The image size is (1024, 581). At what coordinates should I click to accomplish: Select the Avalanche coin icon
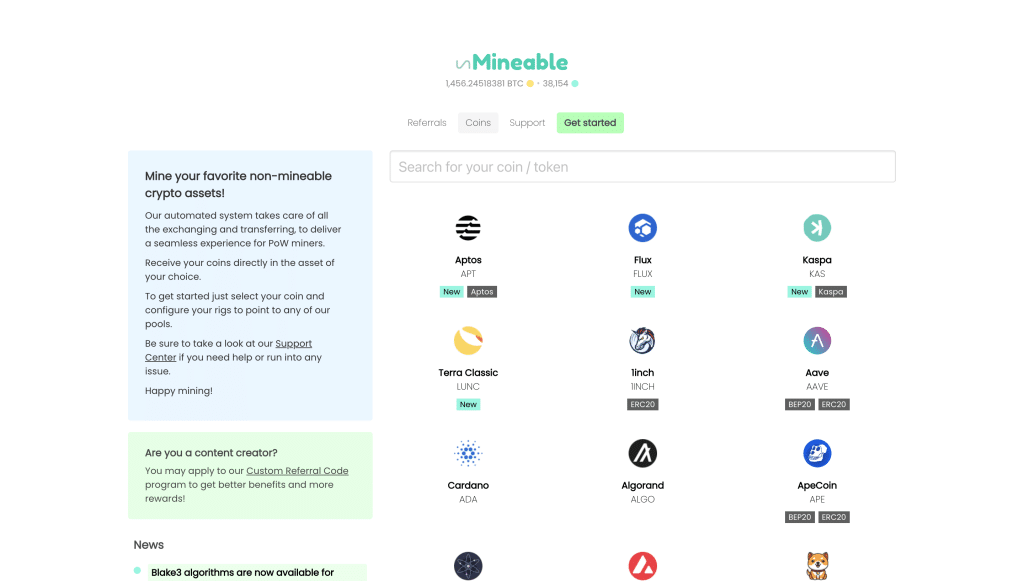[643, 565]
